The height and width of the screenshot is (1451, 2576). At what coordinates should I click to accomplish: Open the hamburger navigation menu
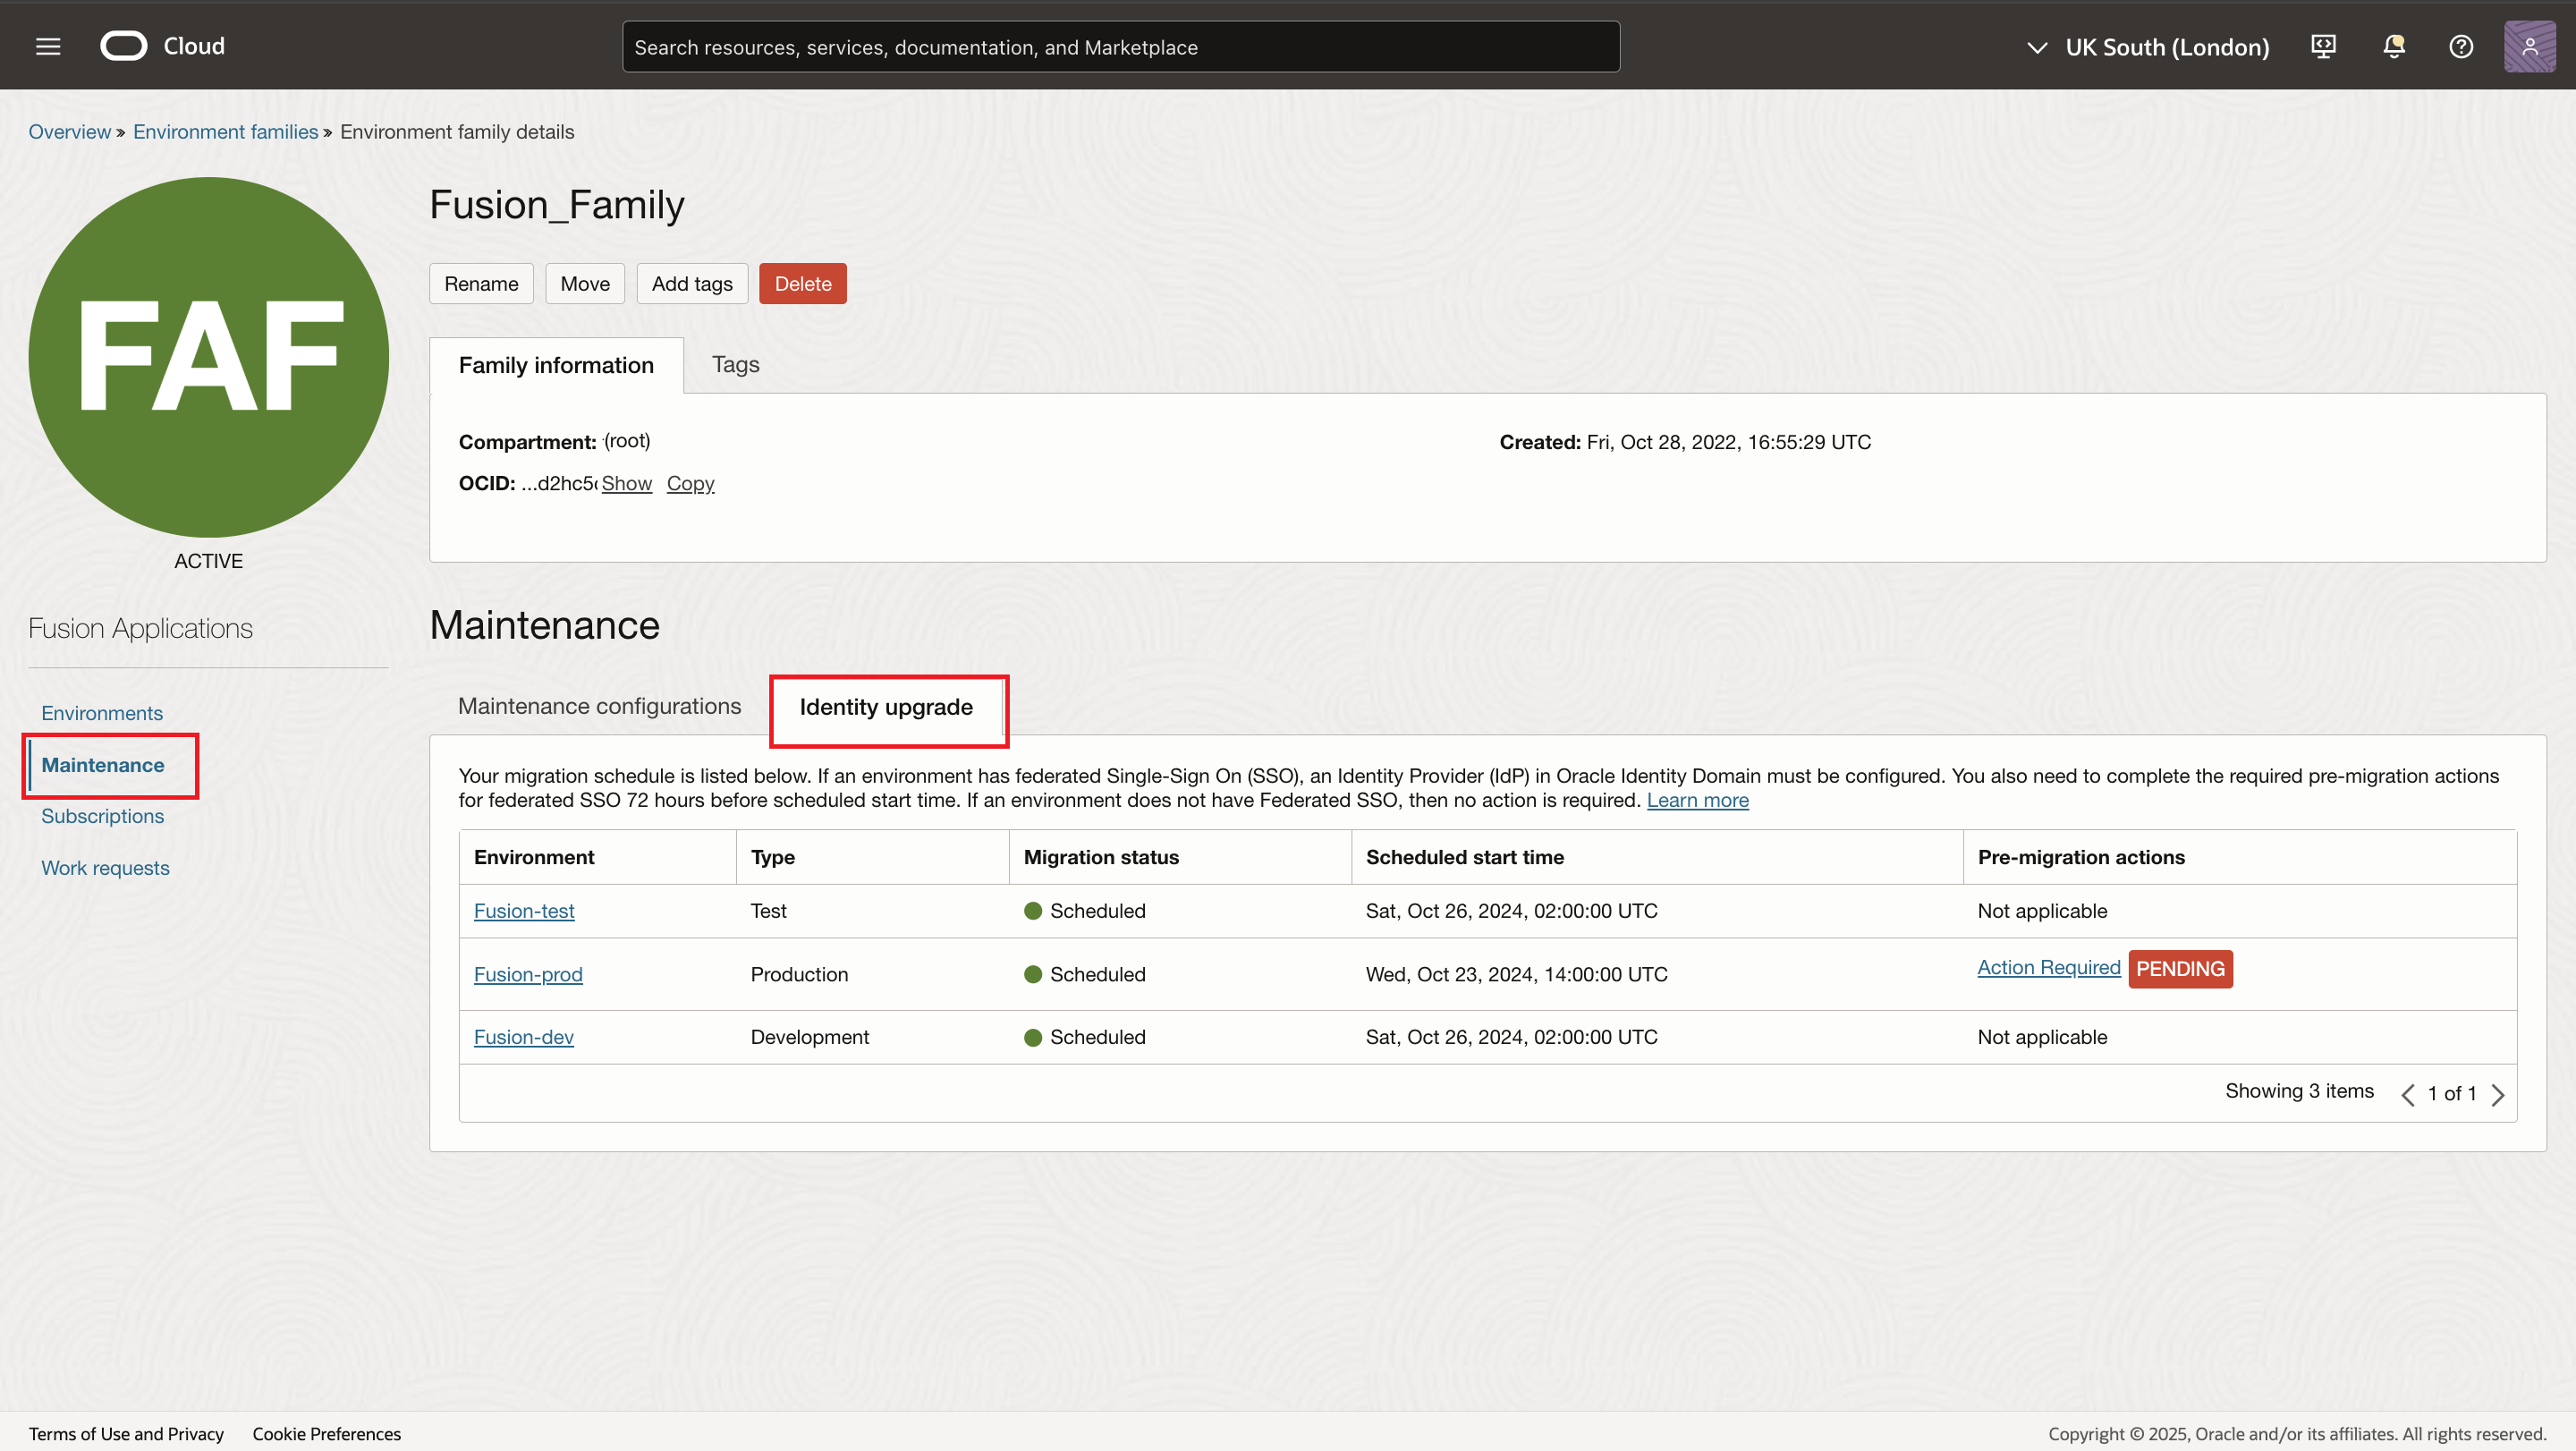point(48,46)
